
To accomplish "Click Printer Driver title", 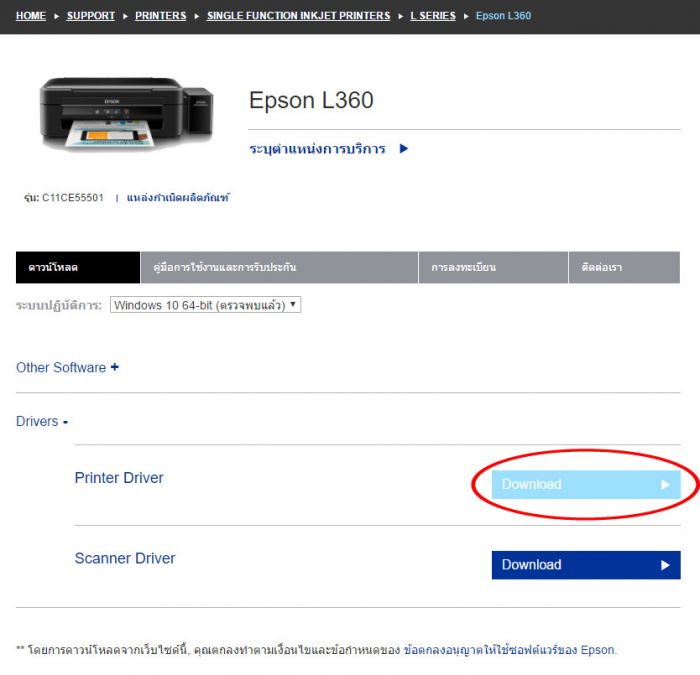I will pos(119,478).
